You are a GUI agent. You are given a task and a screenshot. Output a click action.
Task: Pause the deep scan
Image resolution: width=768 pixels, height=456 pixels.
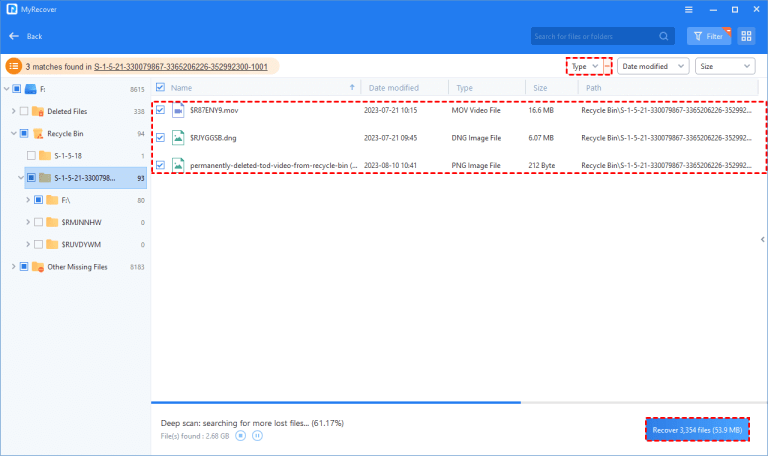[258, 436]
